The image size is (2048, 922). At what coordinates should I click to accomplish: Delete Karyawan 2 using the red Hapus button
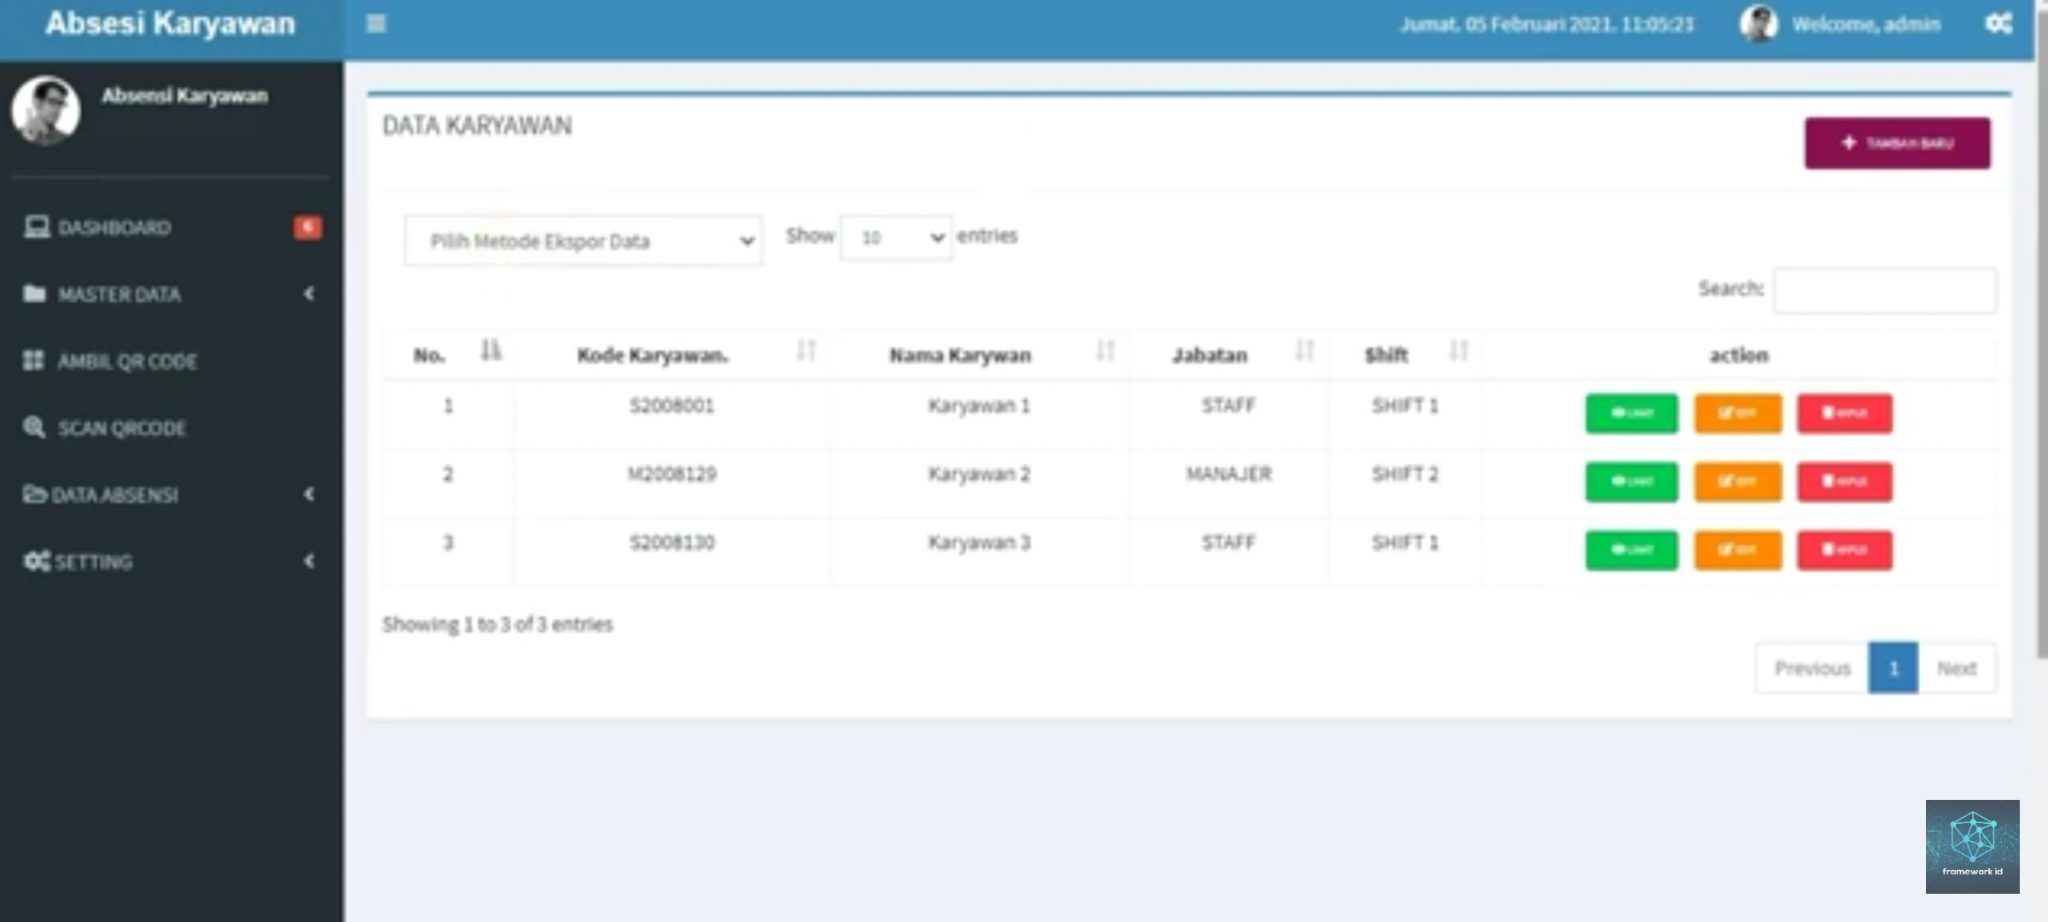(1844, 482)
